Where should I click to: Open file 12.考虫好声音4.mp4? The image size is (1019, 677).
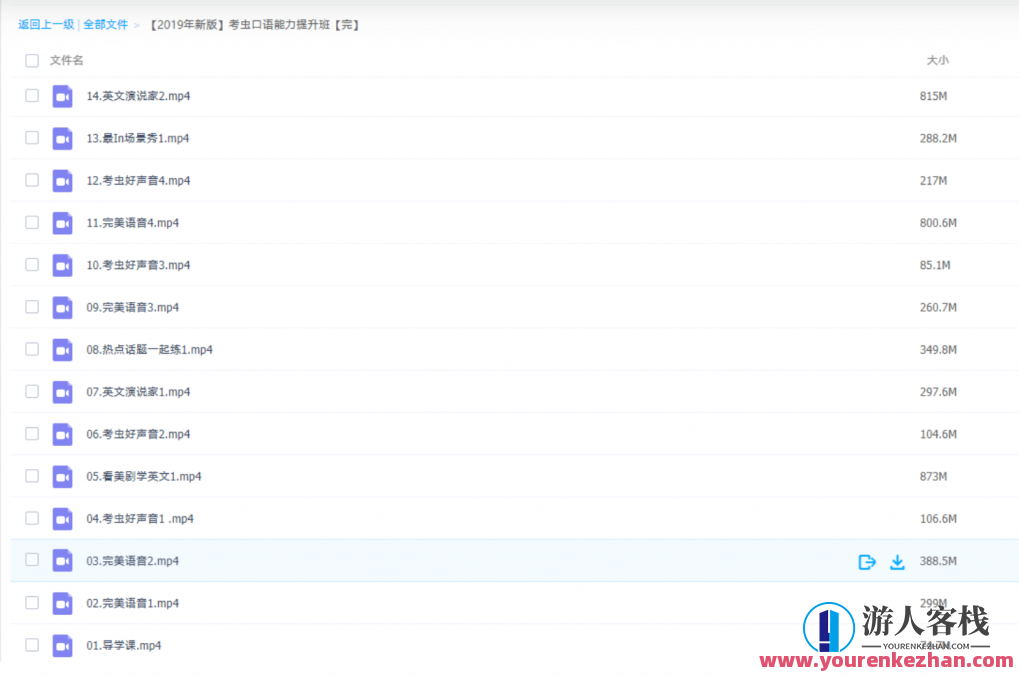pyautogui.click(x=138, y=181)
